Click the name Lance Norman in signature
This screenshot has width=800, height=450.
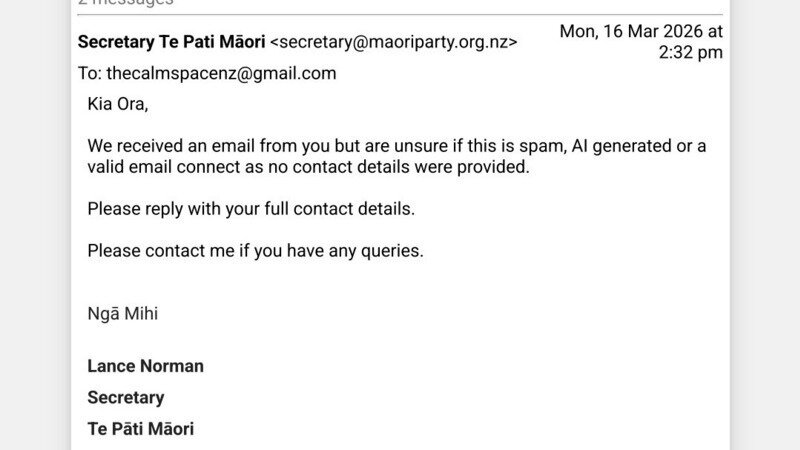coord(145,366)
